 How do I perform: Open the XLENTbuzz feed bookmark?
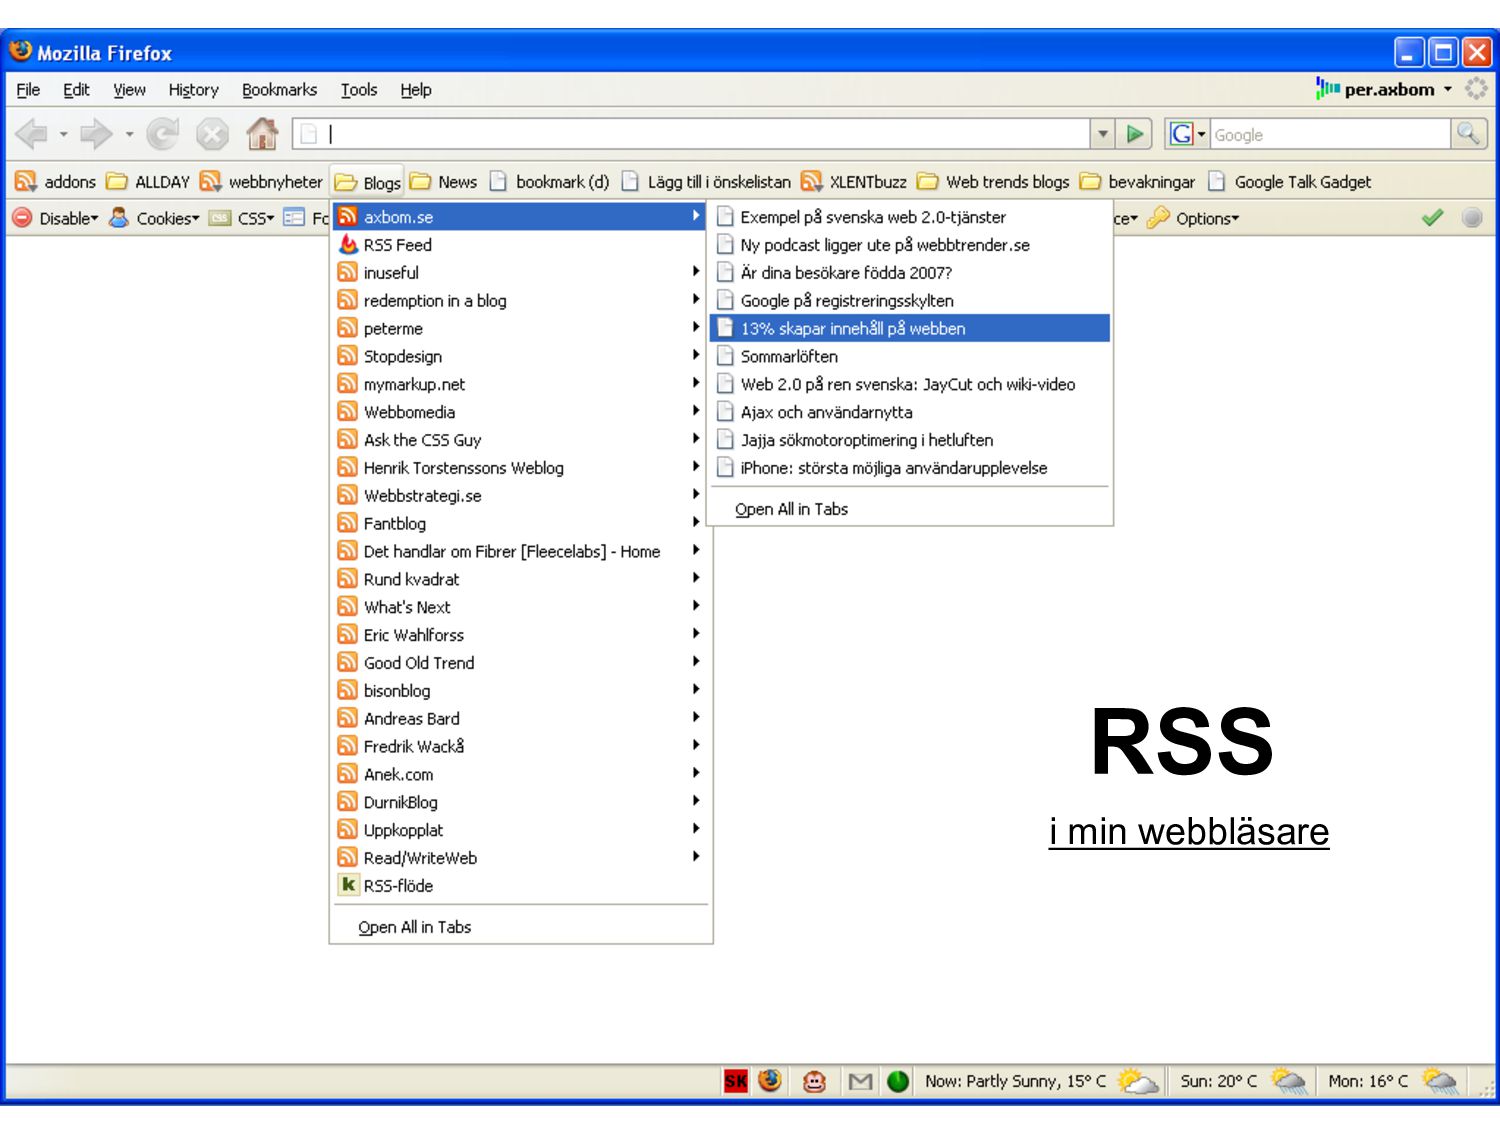pos(853,182)
